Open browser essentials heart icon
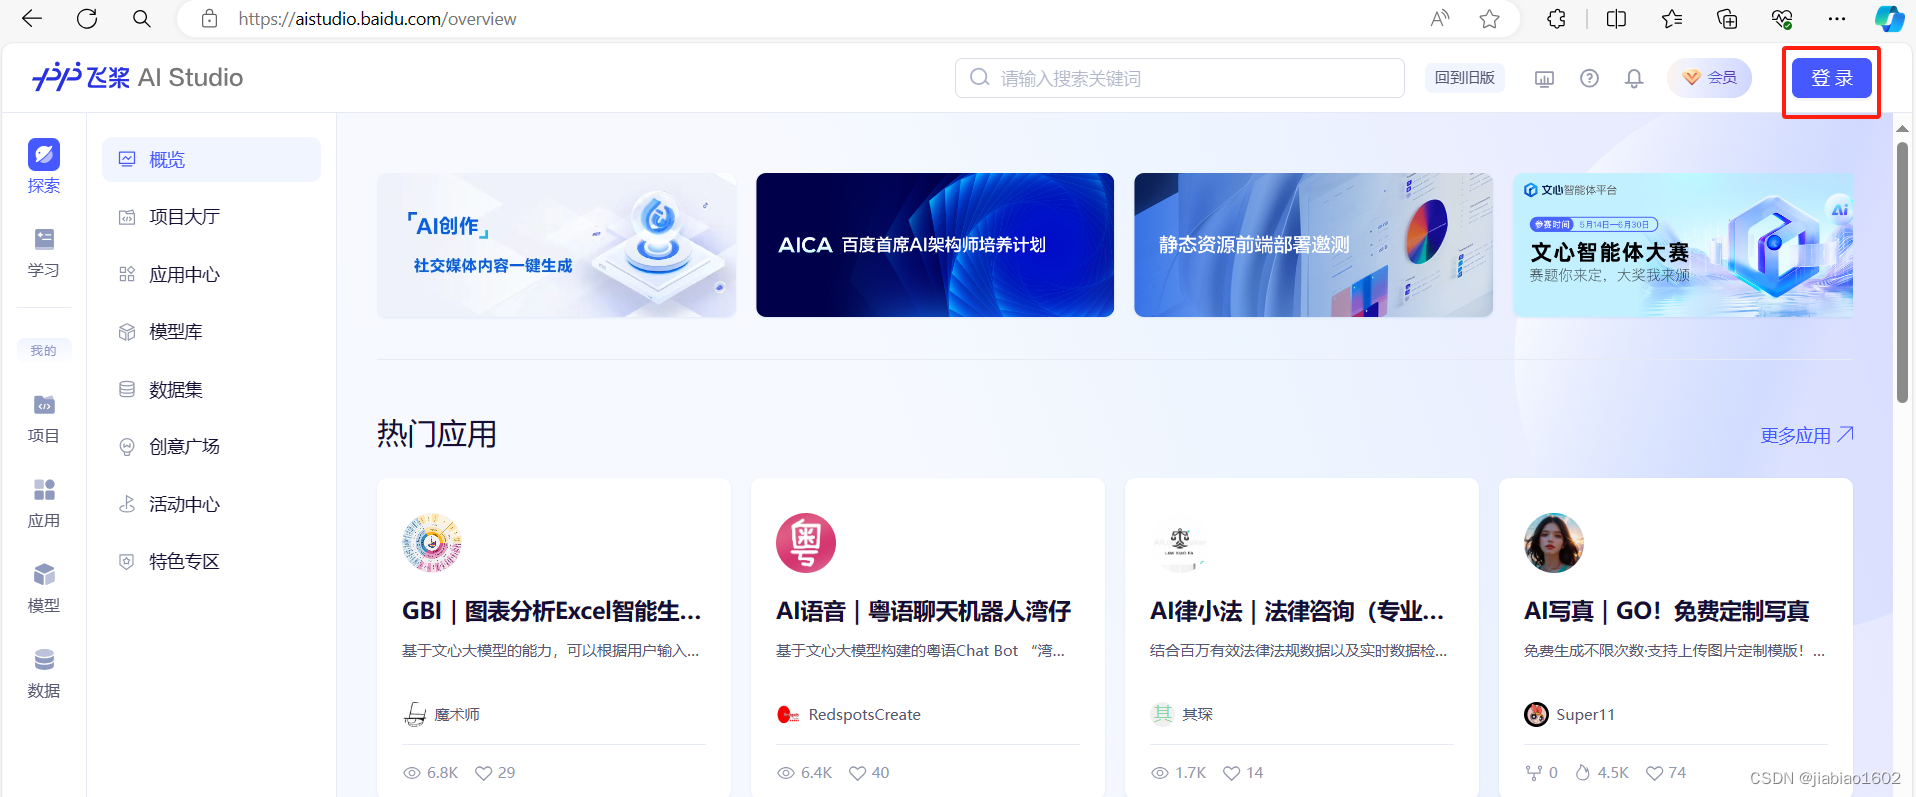This screenshot has height=797, width=1916. [1782, 19]
